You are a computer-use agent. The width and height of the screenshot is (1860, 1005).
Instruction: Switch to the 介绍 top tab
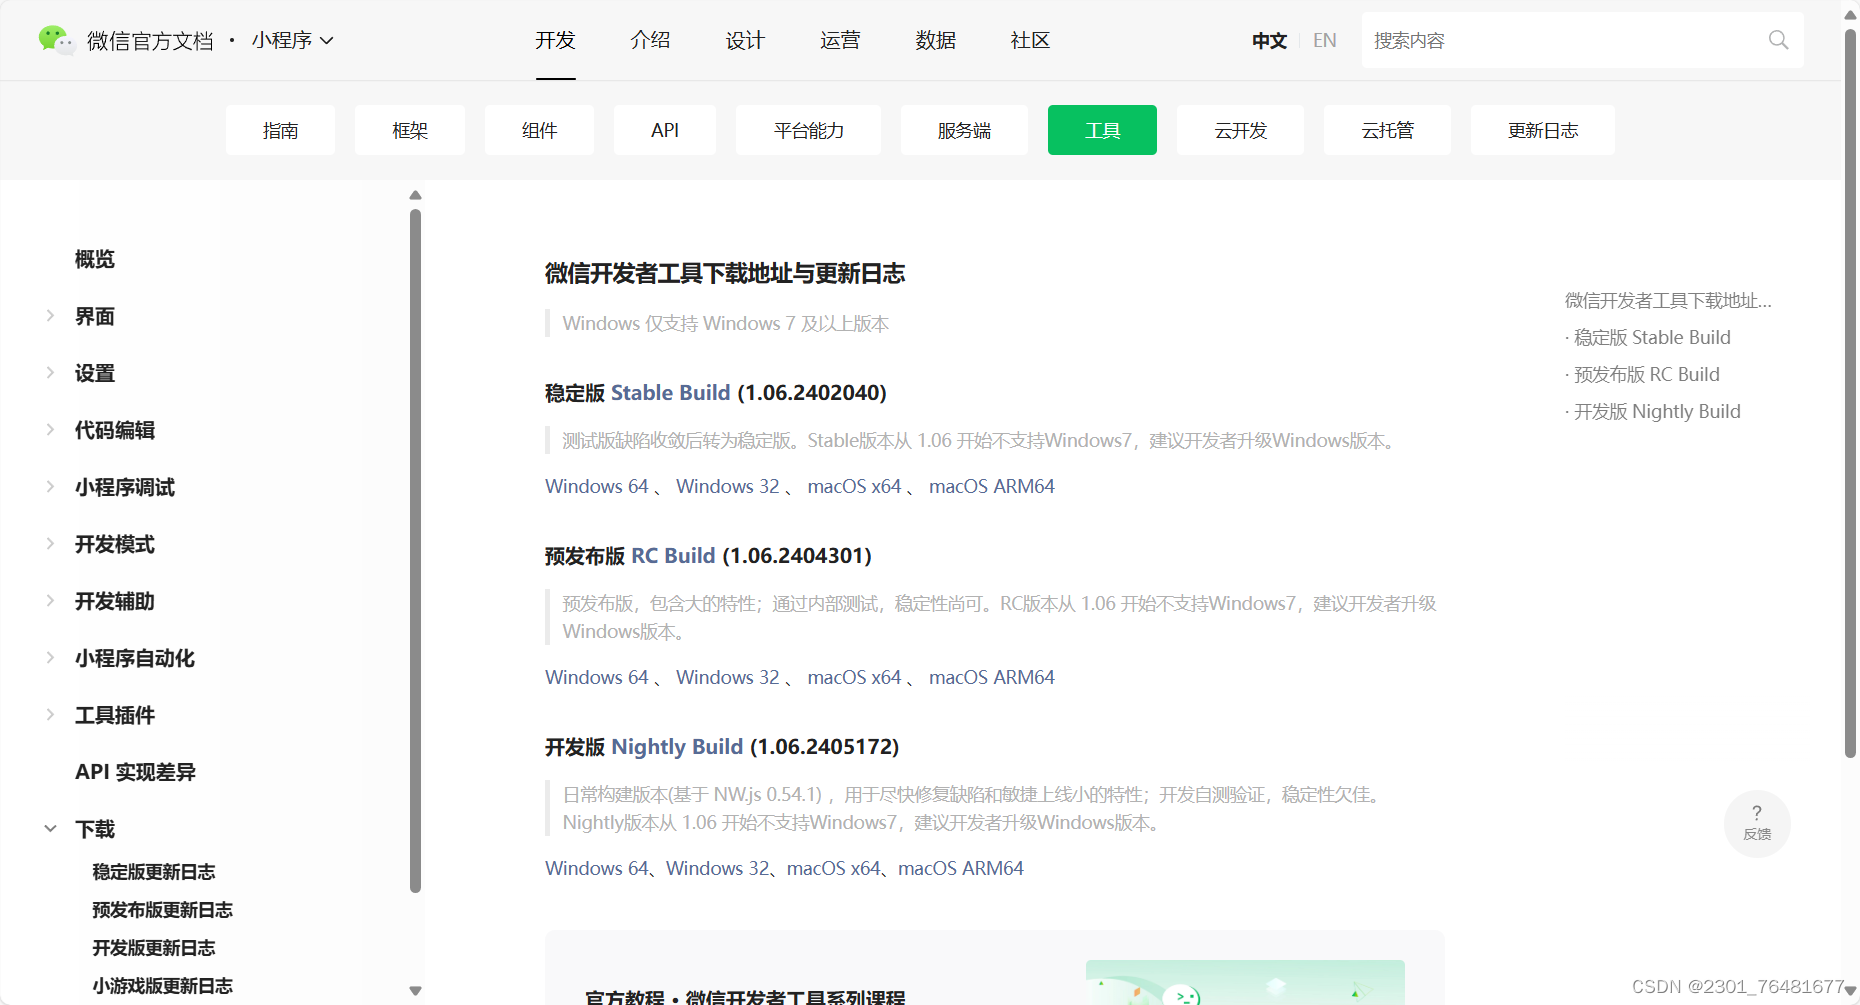(650, 40)
